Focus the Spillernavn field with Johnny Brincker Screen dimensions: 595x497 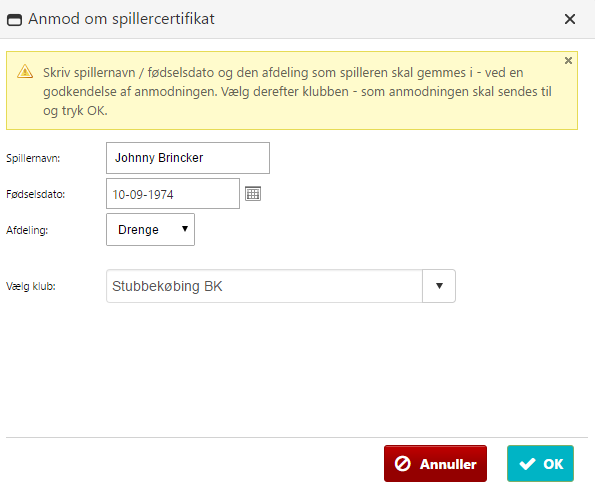tap(188, 158)
